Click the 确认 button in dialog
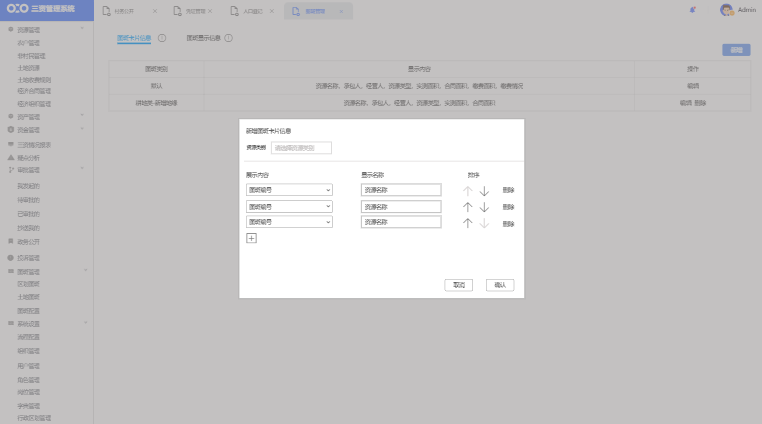The image size is (762, 424). (499, 284)
